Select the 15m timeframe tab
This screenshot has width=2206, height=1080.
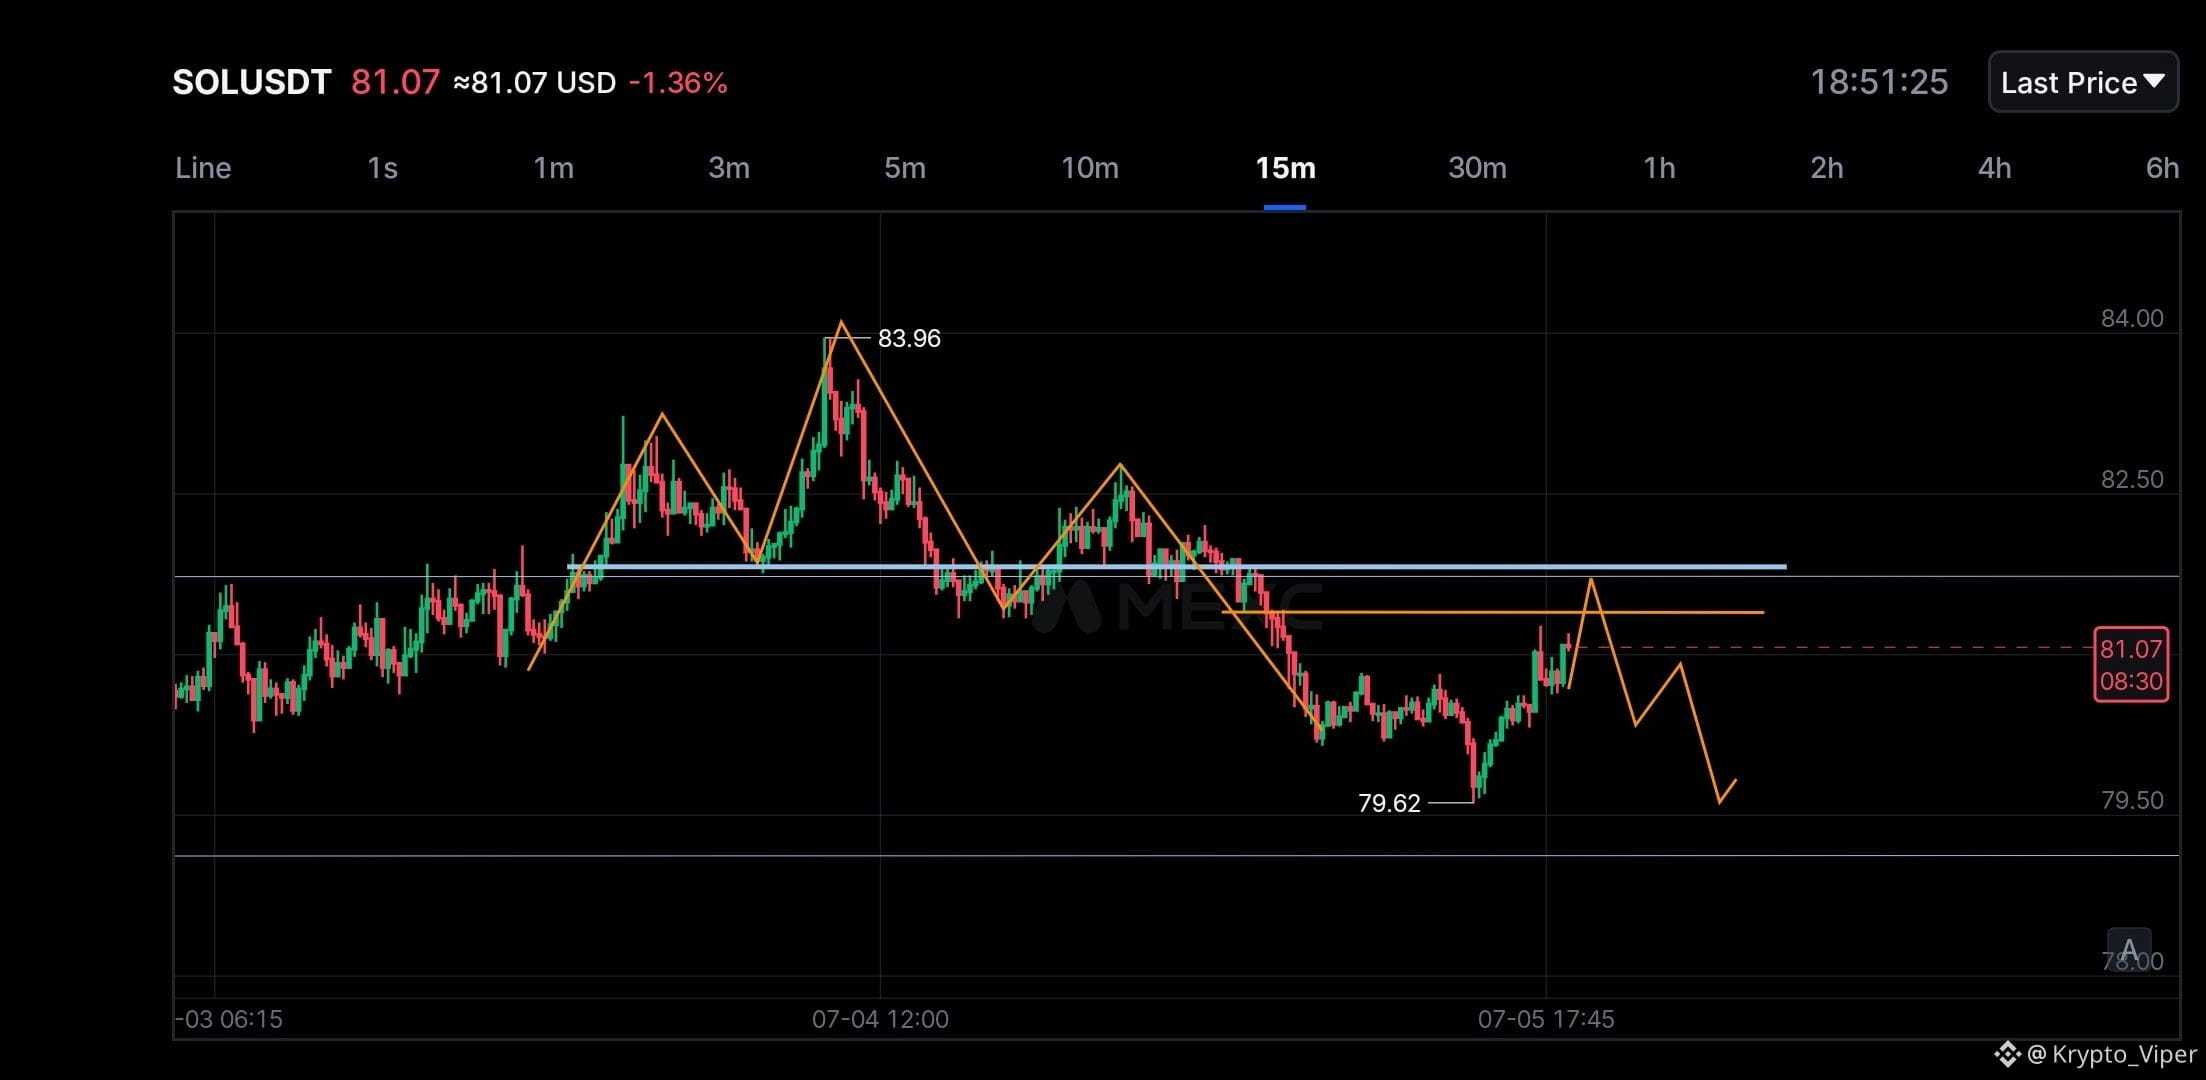(x=1285, y=168)
